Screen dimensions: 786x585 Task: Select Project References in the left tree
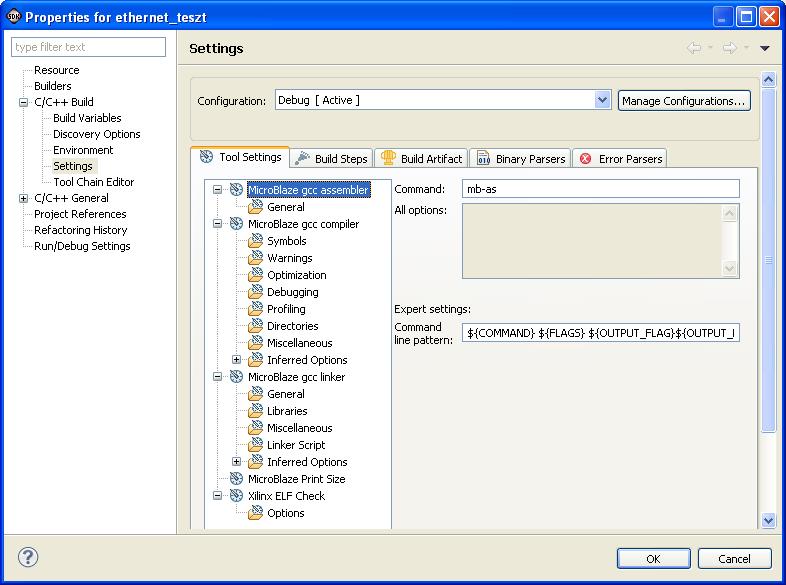click(x=80, y=215)
